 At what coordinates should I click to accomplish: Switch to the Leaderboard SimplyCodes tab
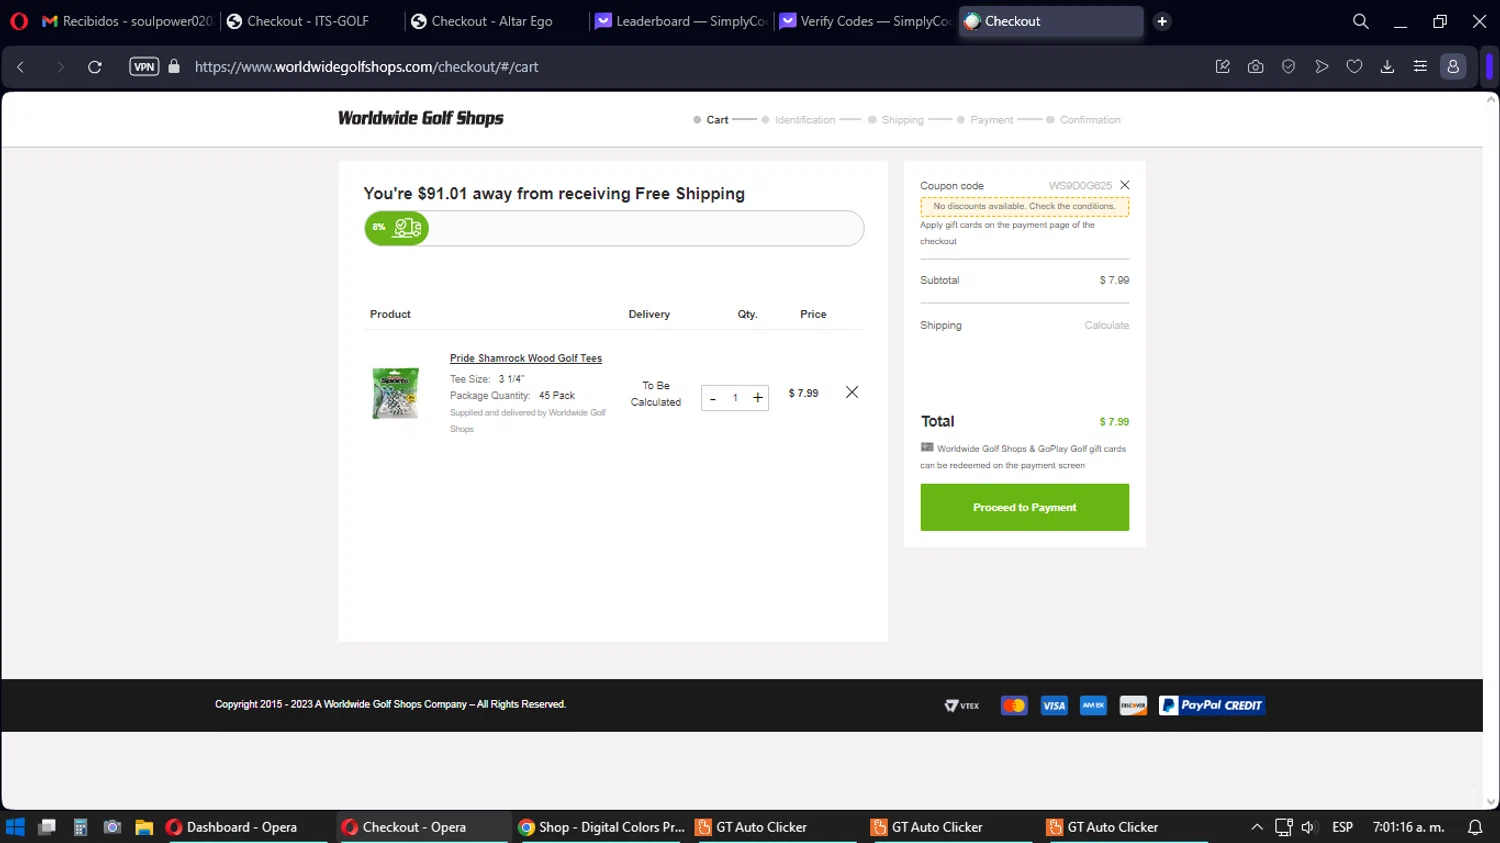click(681, 21)
